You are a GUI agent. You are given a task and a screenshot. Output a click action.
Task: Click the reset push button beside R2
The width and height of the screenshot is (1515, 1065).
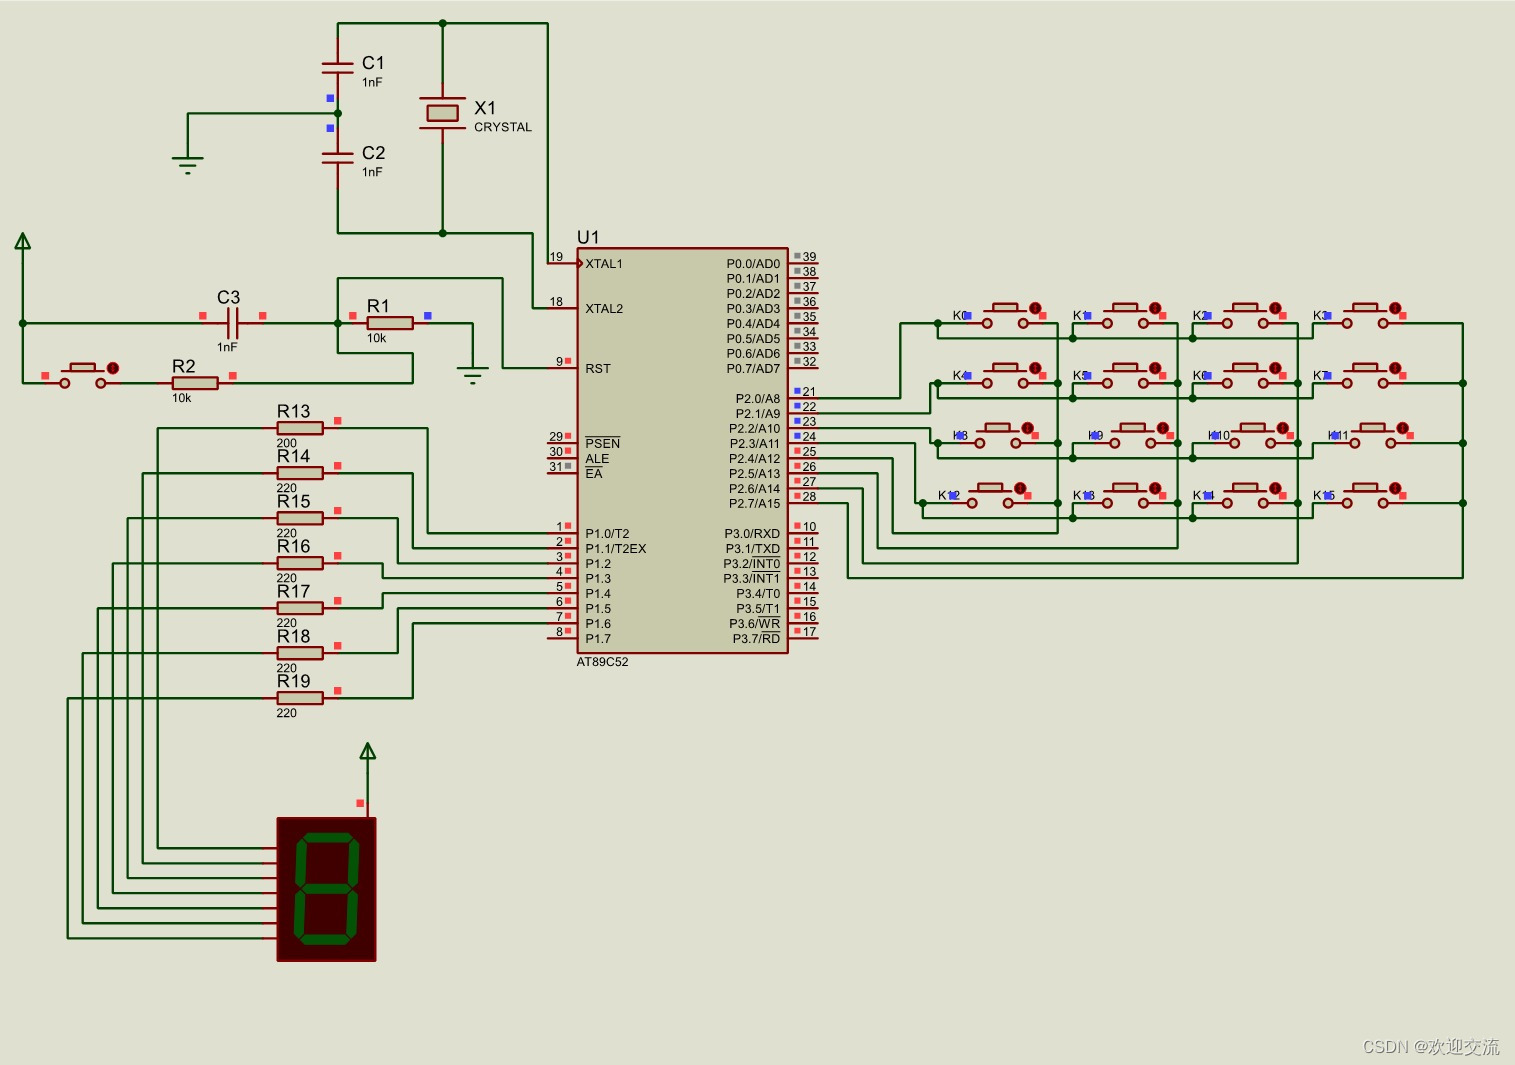[83, 376]
